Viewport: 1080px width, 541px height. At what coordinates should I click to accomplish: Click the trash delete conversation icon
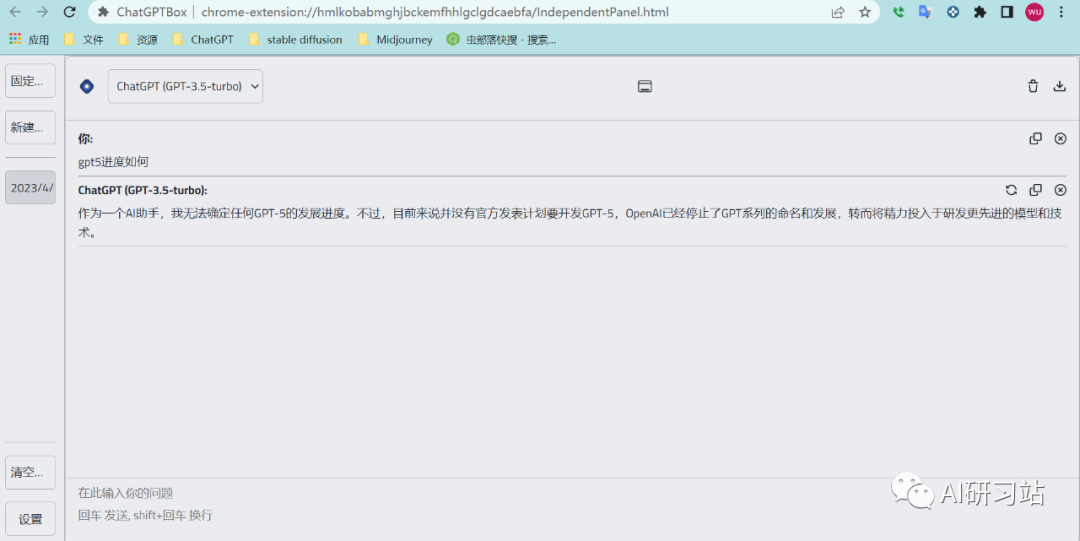(1032, 86)
